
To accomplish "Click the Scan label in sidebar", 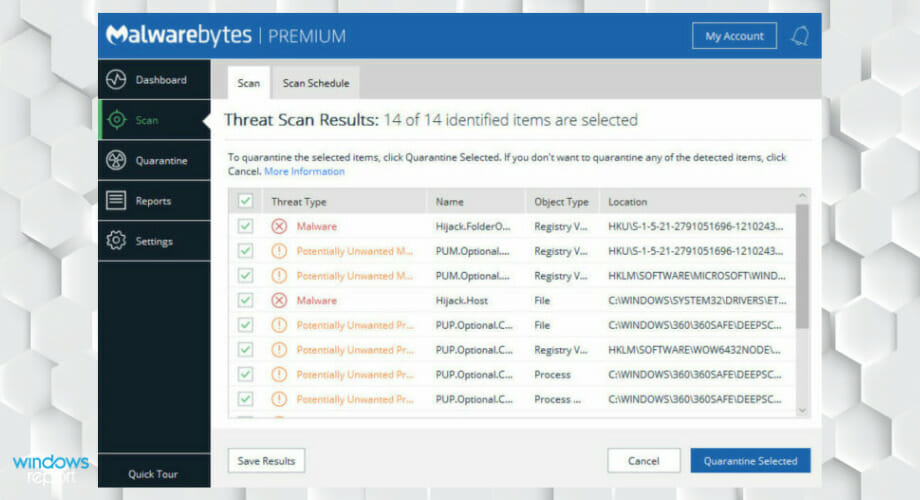I will click(x=147, y=120).
